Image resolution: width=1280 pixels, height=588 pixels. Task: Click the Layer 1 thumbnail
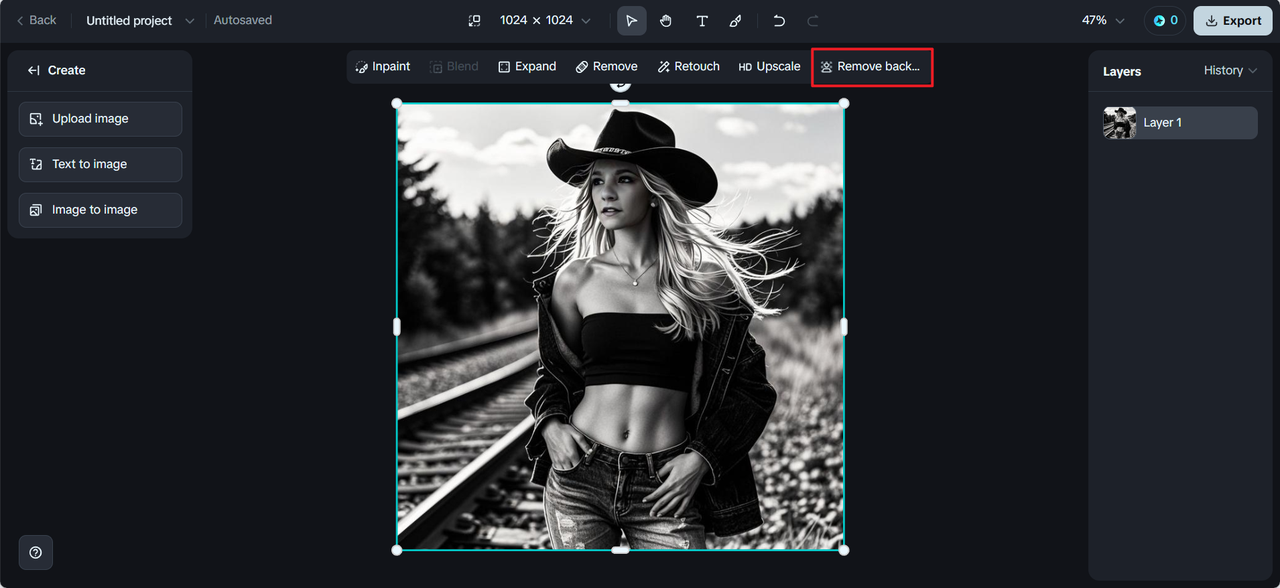click(x=1119, y=123)
